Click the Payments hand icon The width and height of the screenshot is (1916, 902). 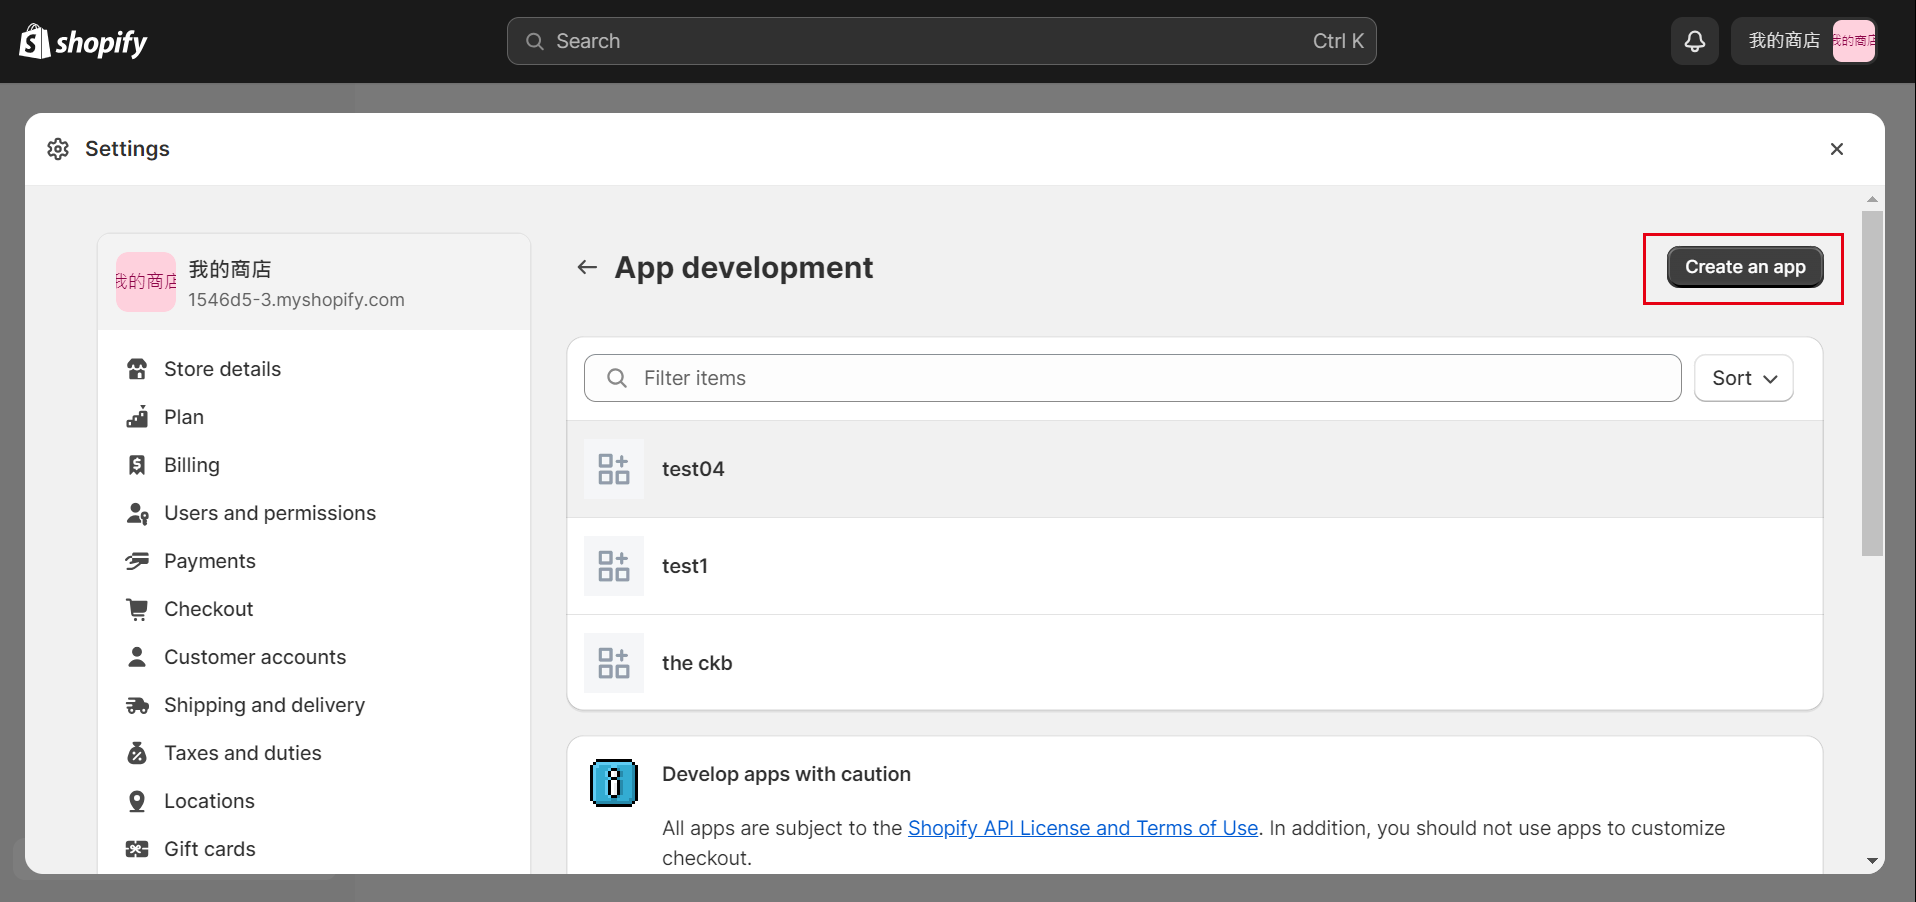point(137,561)
